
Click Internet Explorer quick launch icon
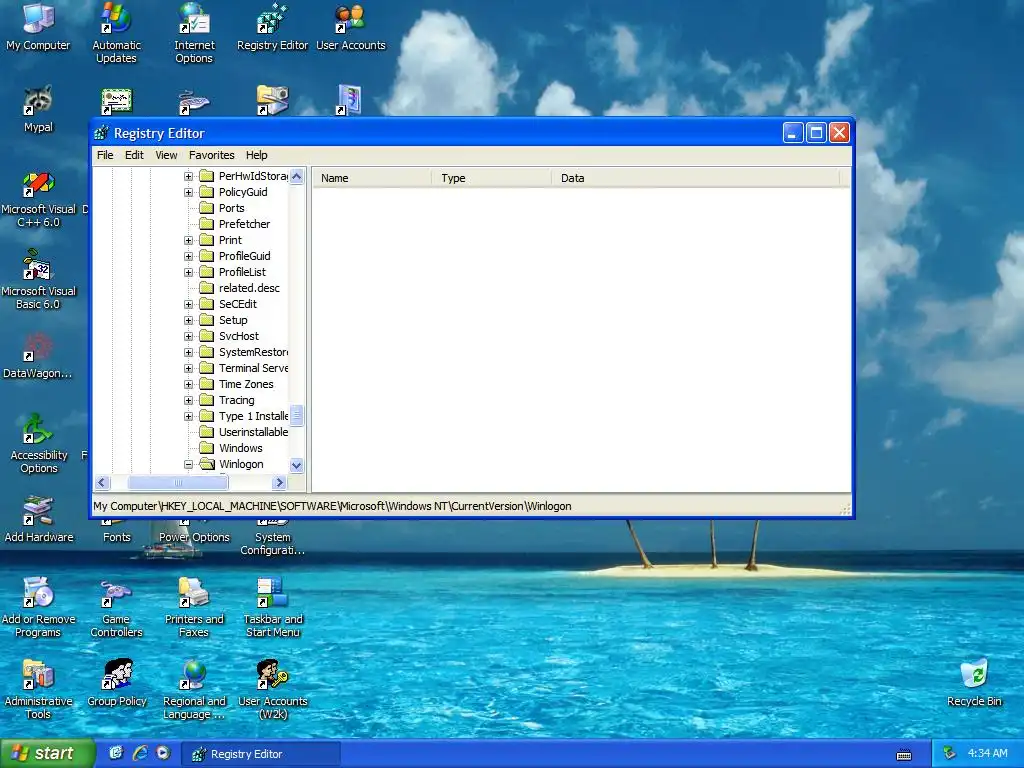click(x=140, y=753)
